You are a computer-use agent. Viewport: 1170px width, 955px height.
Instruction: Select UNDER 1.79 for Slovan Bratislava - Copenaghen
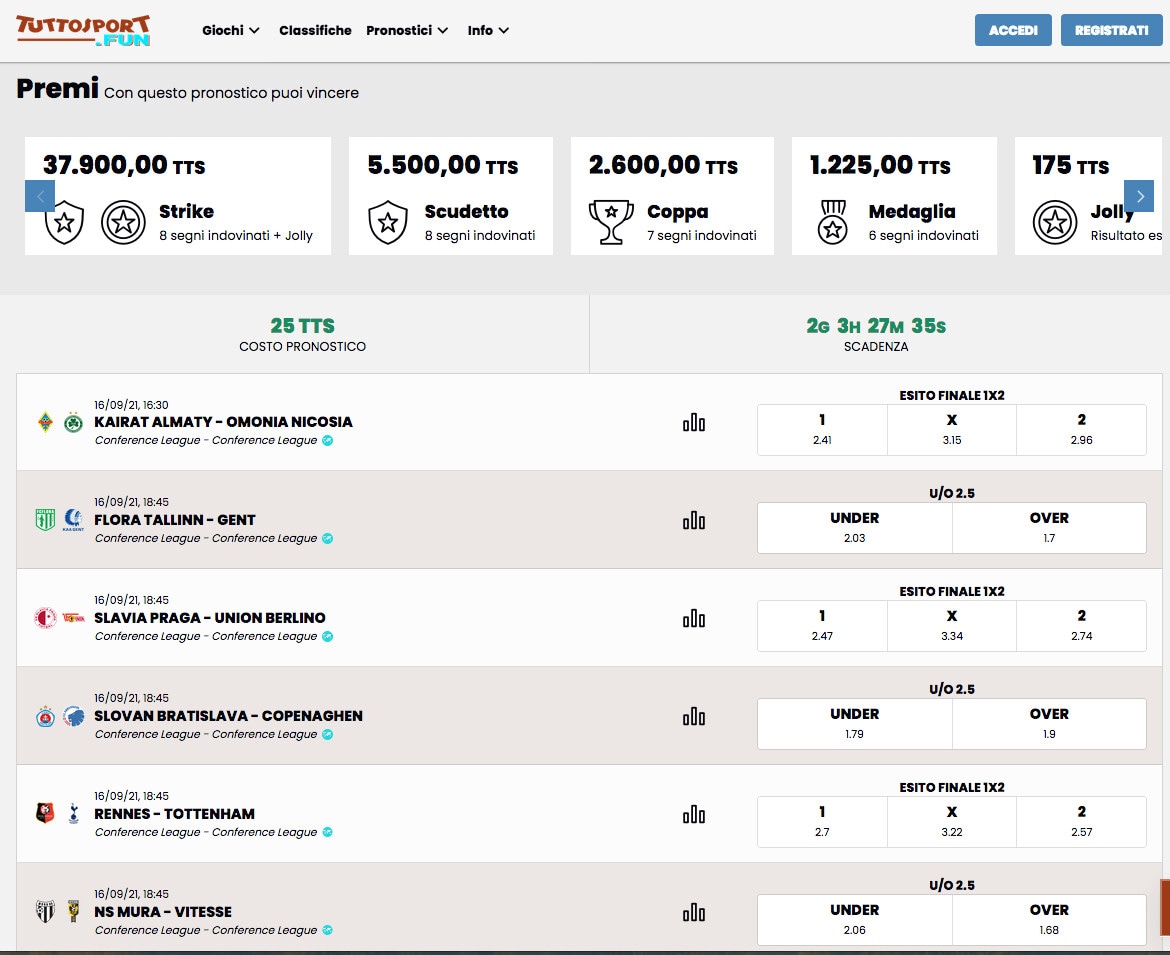[855, 724]
